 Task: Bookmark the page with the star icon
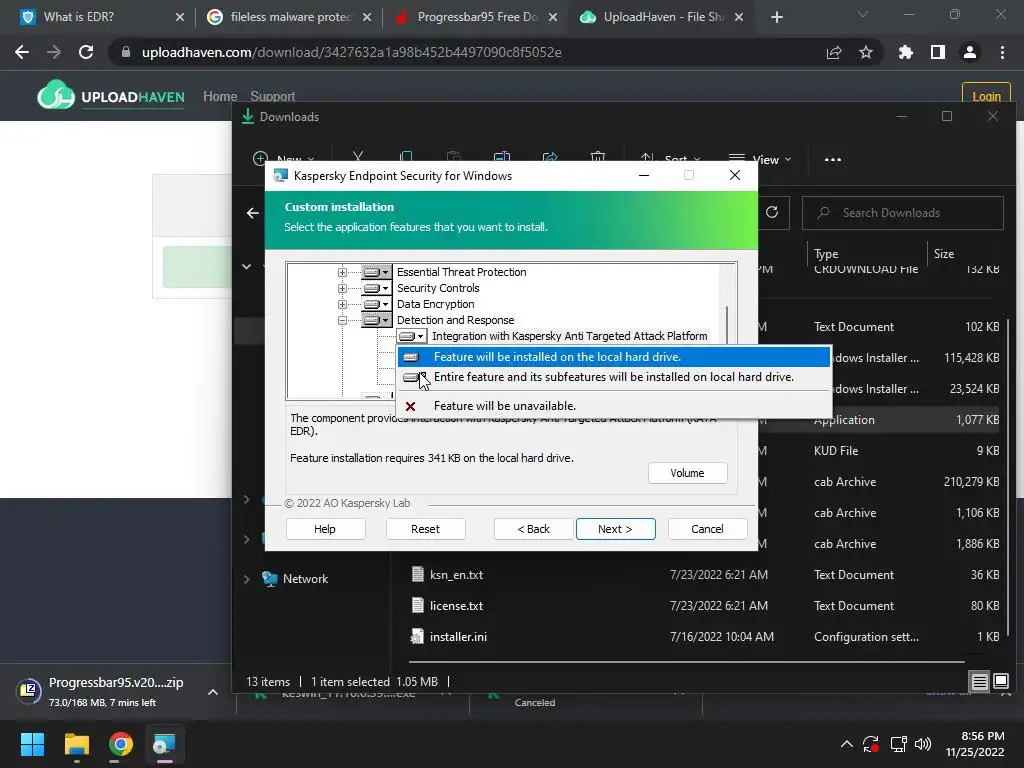[866, 52]
